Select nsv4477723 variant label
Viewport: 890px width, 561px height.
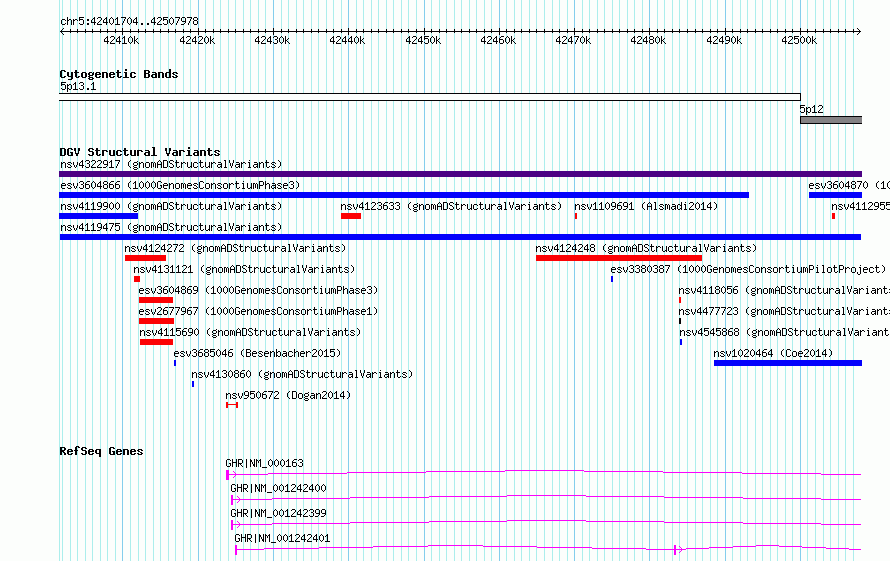tap(784, 311)
